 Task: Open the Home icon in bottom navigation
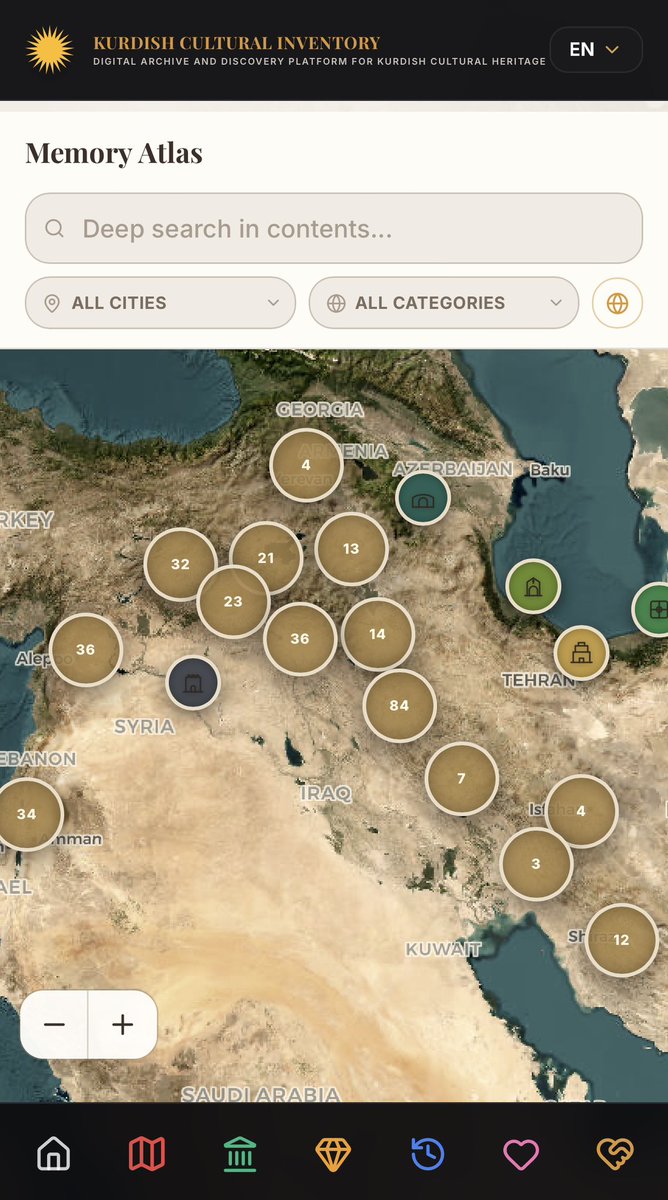point(53,1155)
